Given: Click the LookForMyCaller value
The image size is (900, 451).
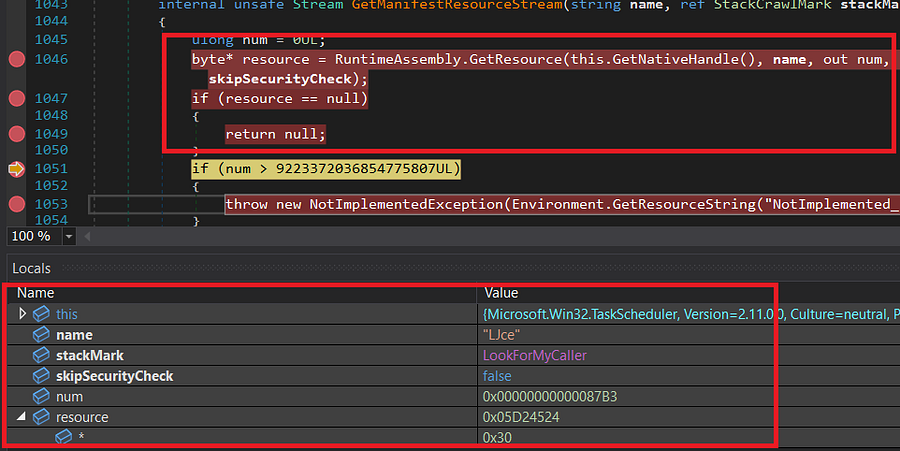Looking at the screenshot, I should tap(535, 356).
